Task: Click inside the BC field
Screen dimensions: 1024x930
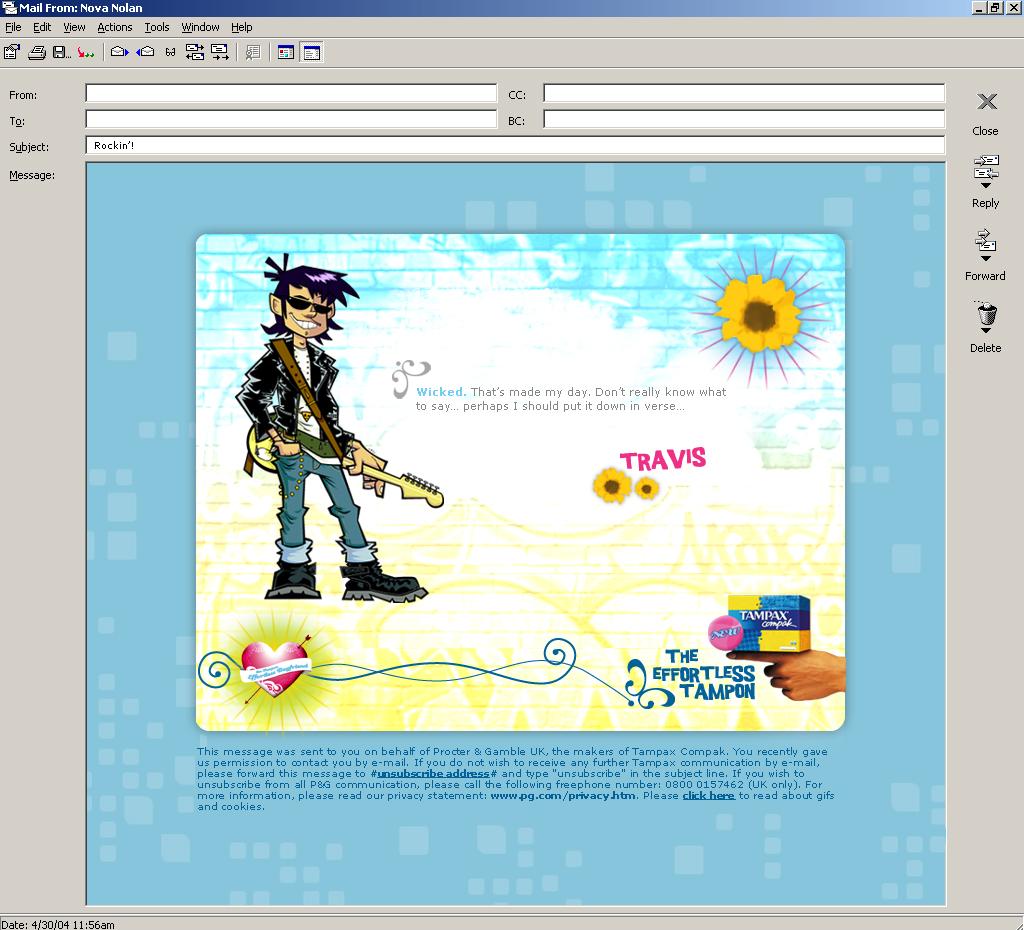Action: 744,119
